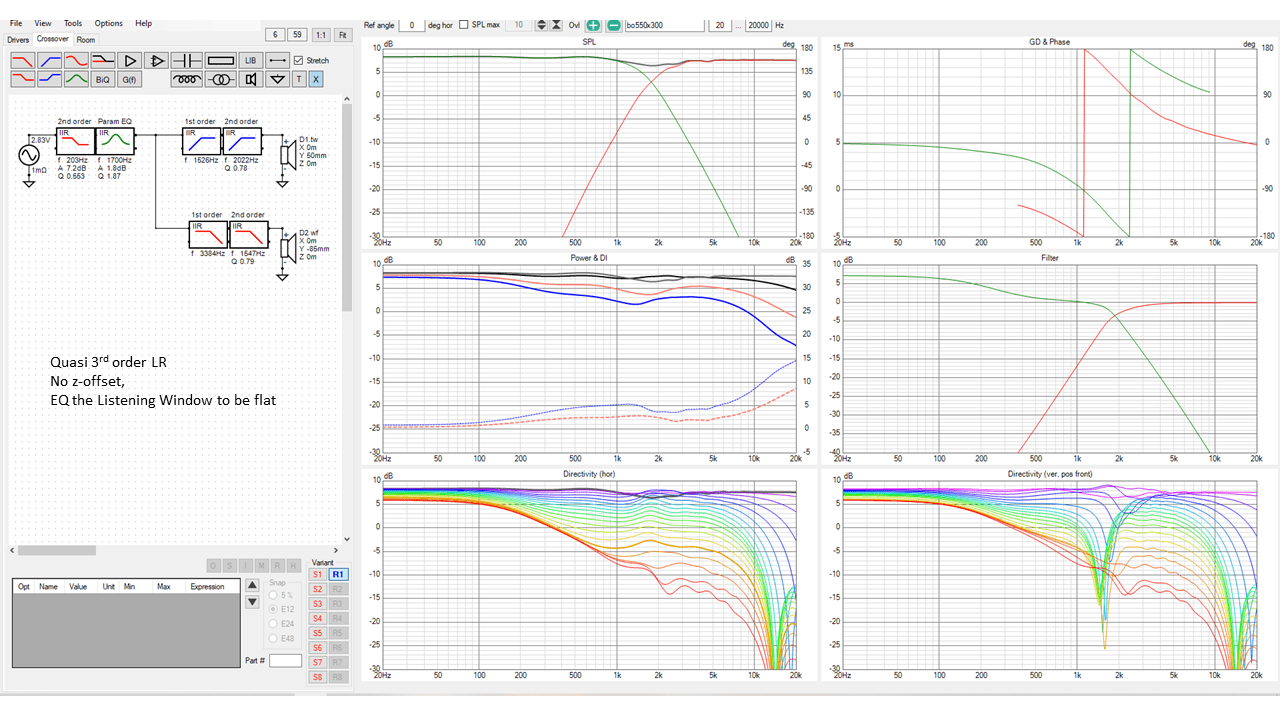Click the overlay name field bo550x300
The width and height of the screenshot is (1280, 720).
664,25
